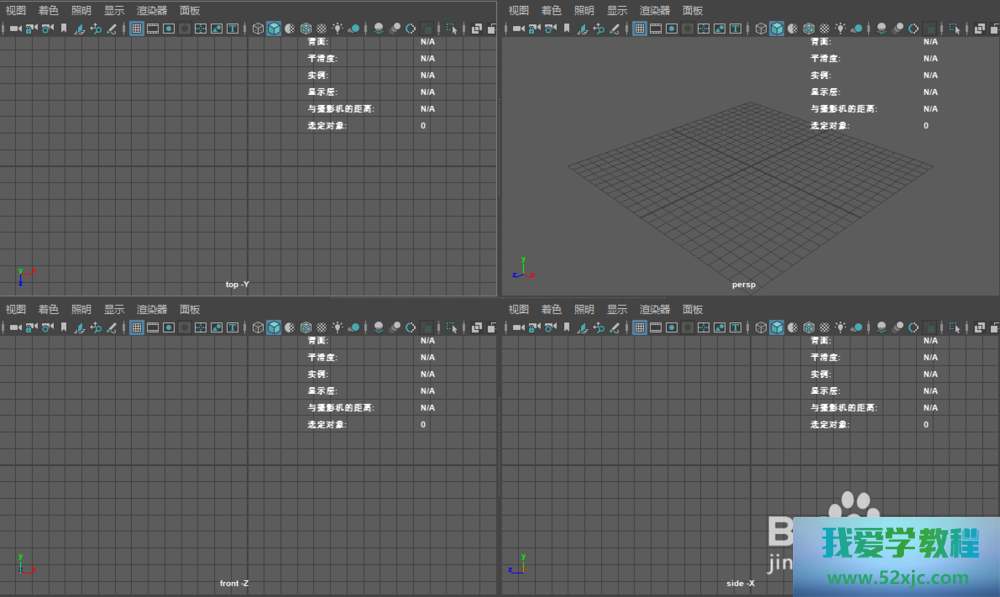Viewport: 1000px width, 597px height.
Task: Open 面板 menu in perspective panel
Action: 692,10
